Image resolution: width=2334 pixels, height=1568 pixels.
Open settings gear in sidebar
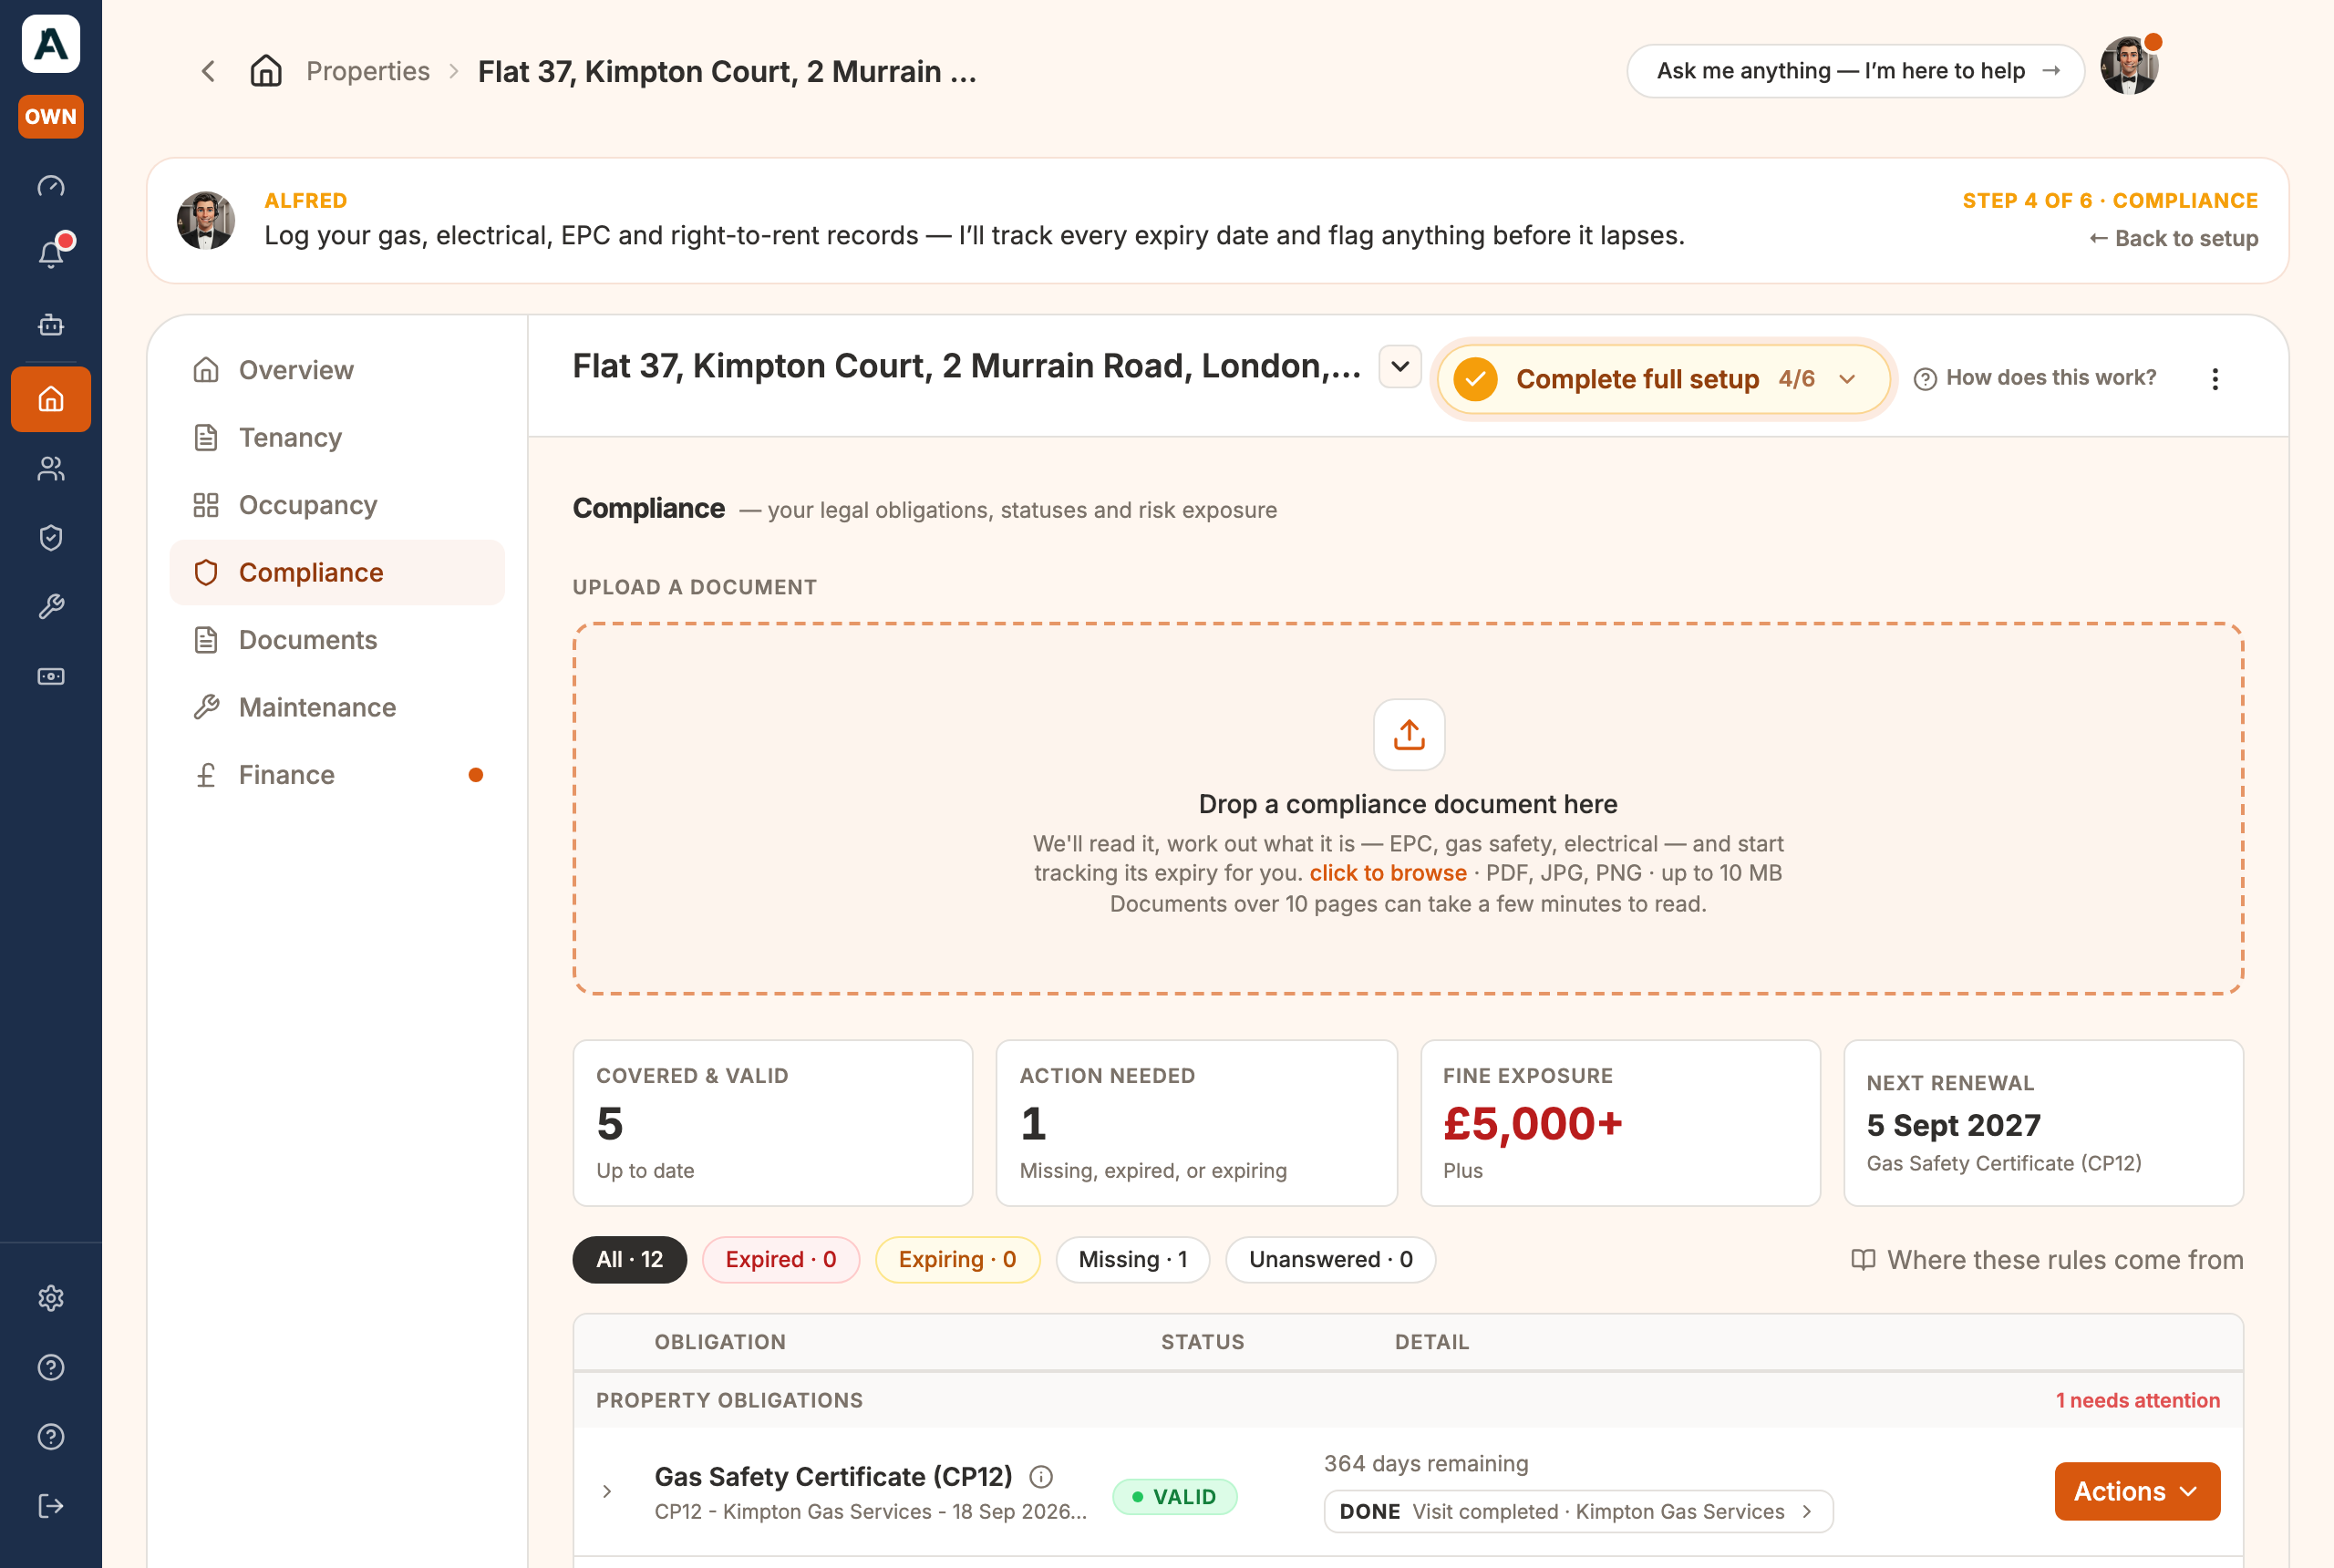click(51, 1298)
